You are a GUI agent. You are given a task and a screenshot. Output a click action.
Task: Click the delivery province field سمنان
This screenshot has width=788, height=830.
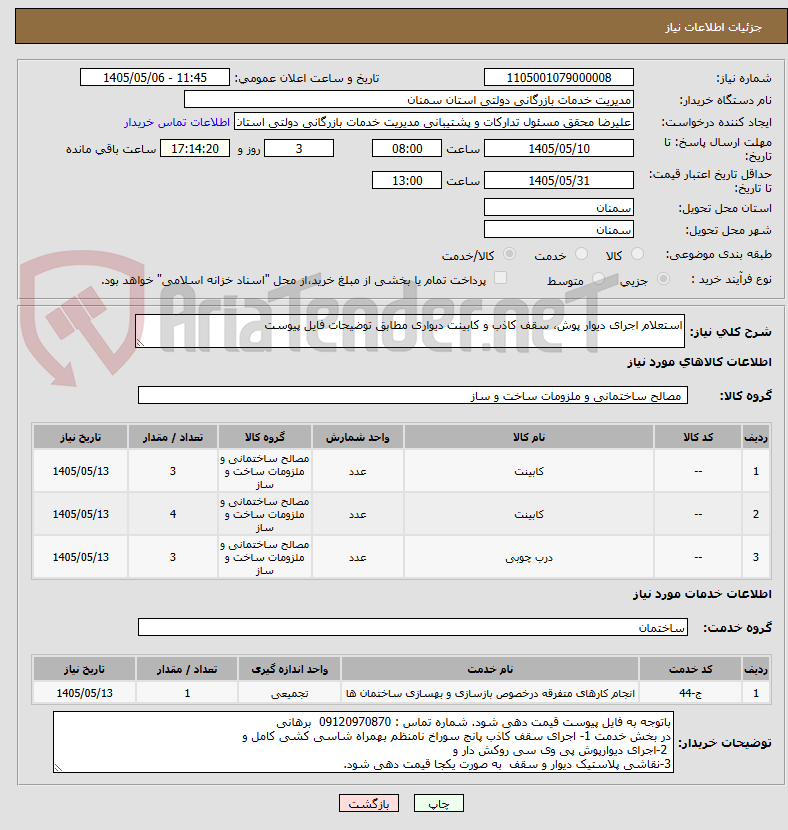coord(559,208)
